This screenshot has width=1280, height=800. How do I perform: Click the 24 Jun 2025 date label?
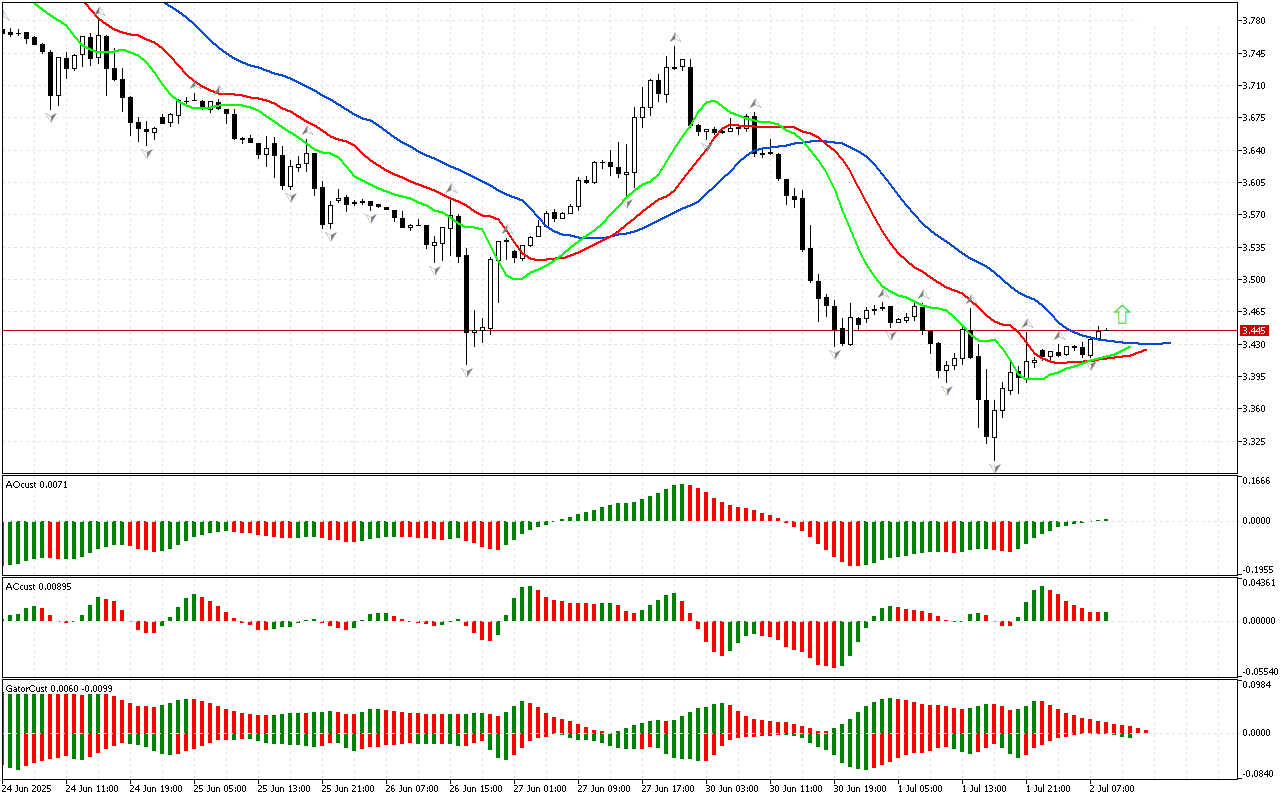click(x=30, y=788)
